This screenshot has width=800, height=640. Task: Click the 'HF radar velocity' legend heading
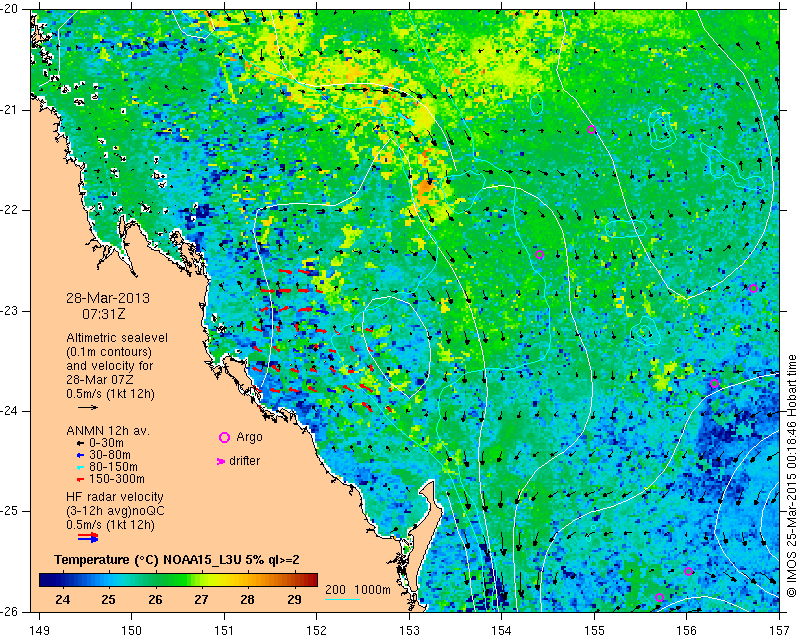(115, 497)
